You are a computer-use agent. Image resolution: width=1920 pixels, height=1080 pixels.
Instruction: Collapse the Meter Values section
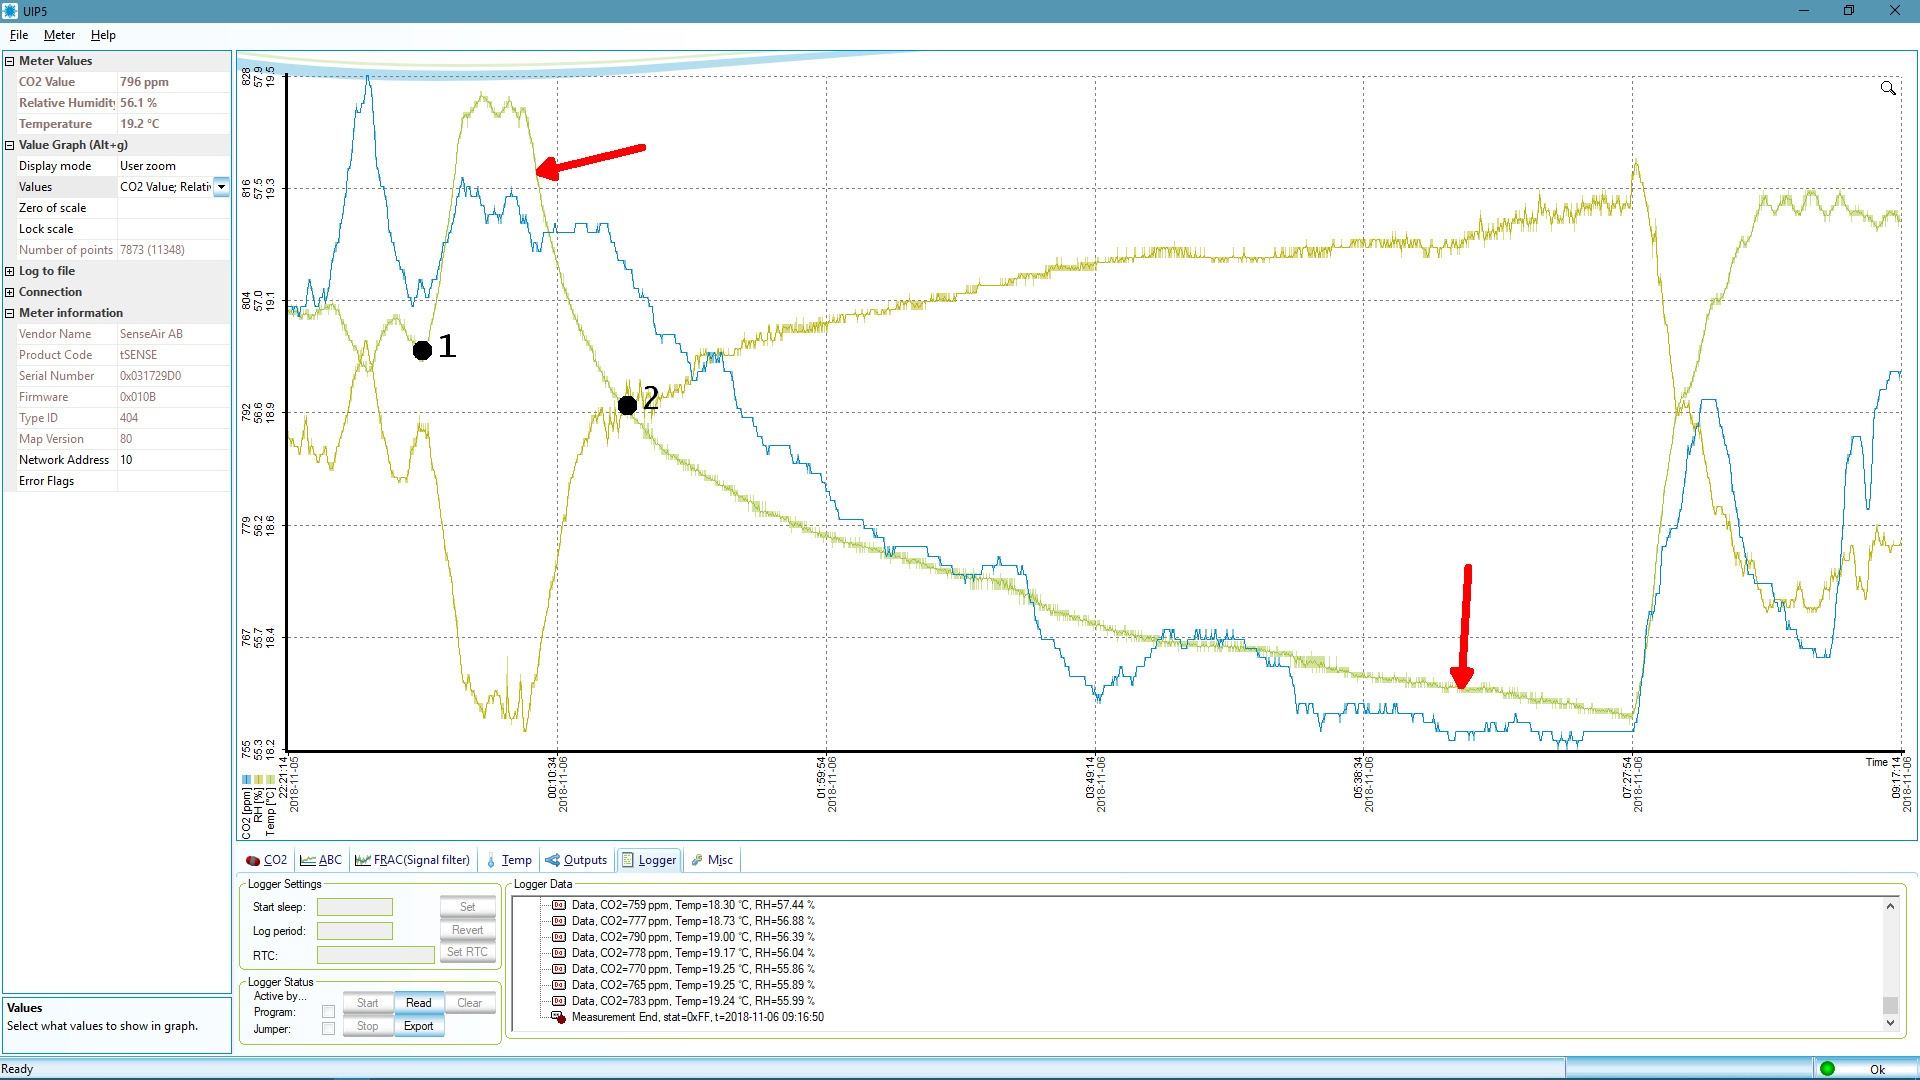[x=10, y=61]
